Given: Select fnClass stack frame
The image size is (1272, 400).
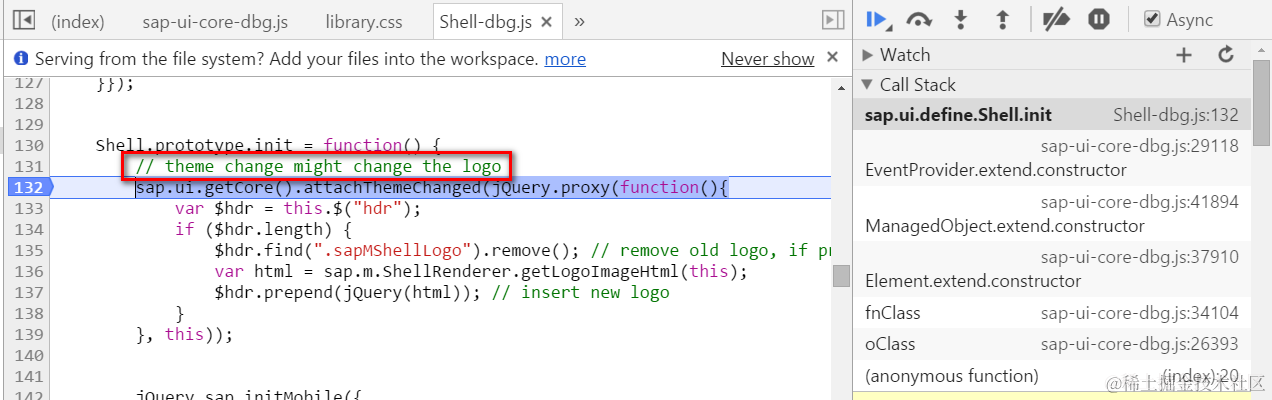Looking at the screenshot, I should (1052, 313).
